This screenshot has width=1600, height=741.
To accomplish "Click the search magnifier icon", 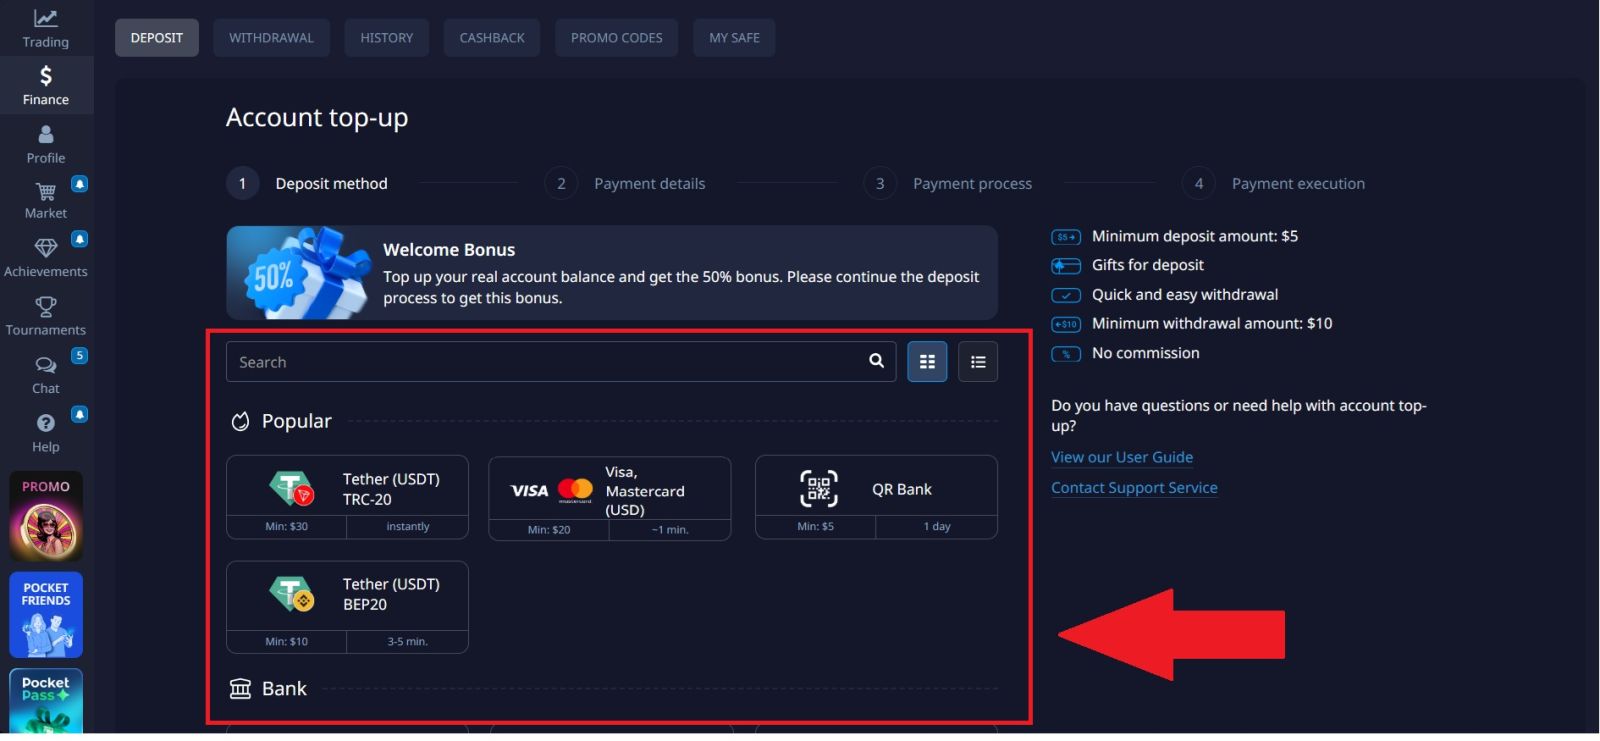I will pos(876,361).
